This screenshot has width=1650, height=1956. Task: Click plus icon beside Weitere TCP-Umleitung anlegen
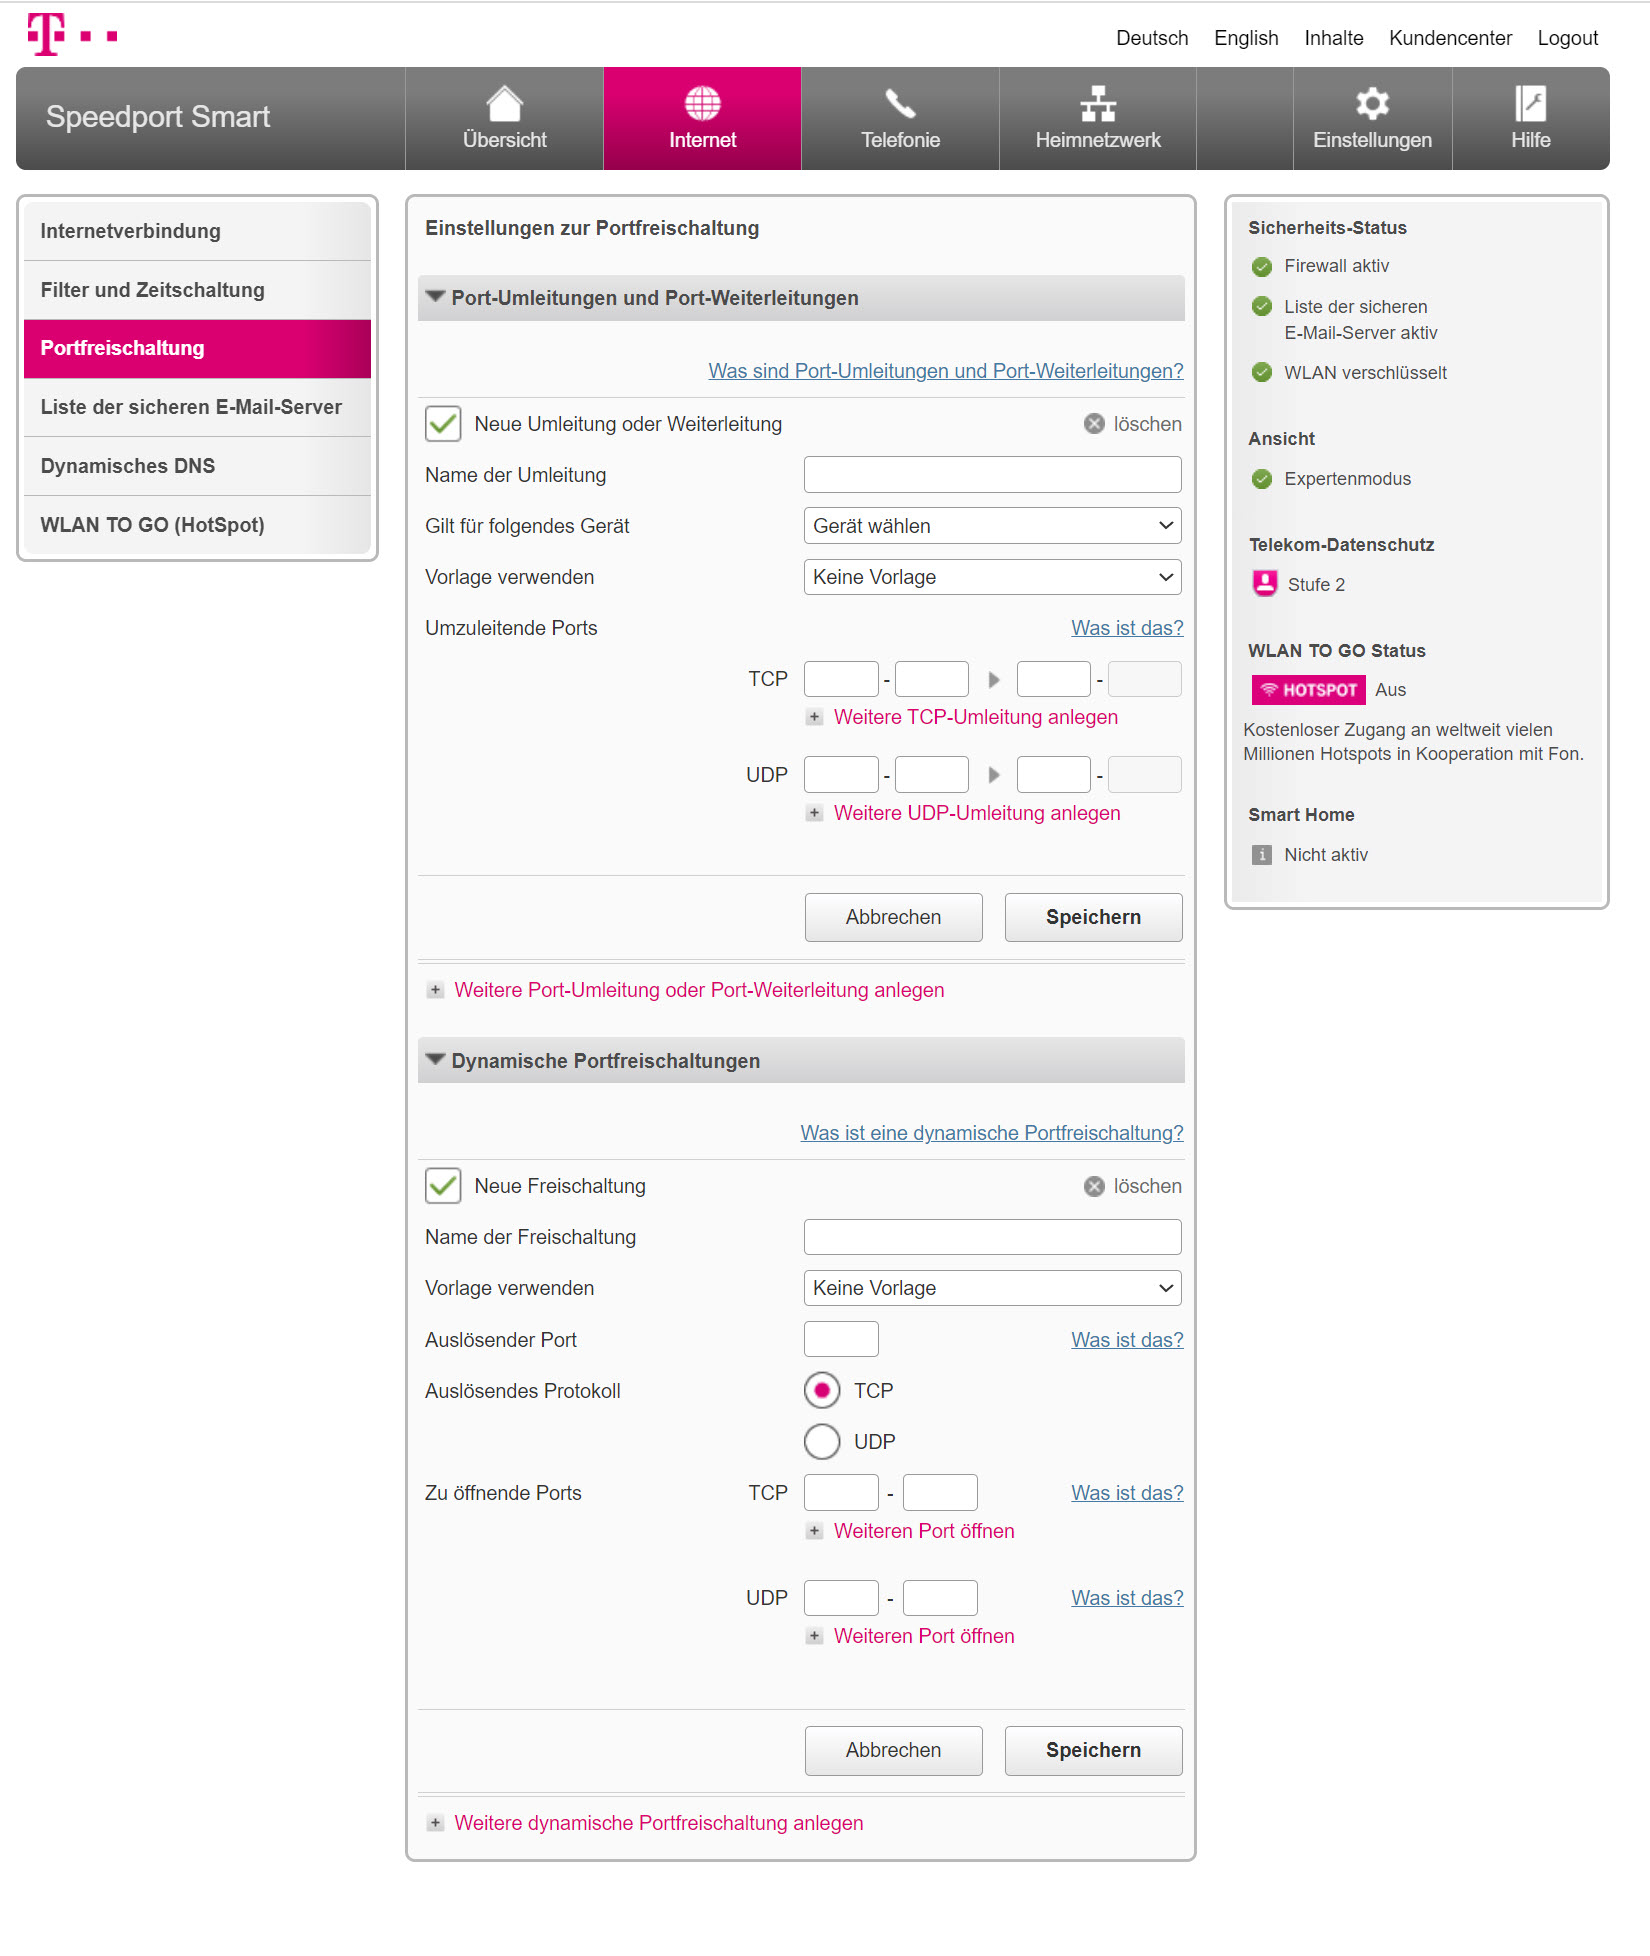[x=814, y=717]
